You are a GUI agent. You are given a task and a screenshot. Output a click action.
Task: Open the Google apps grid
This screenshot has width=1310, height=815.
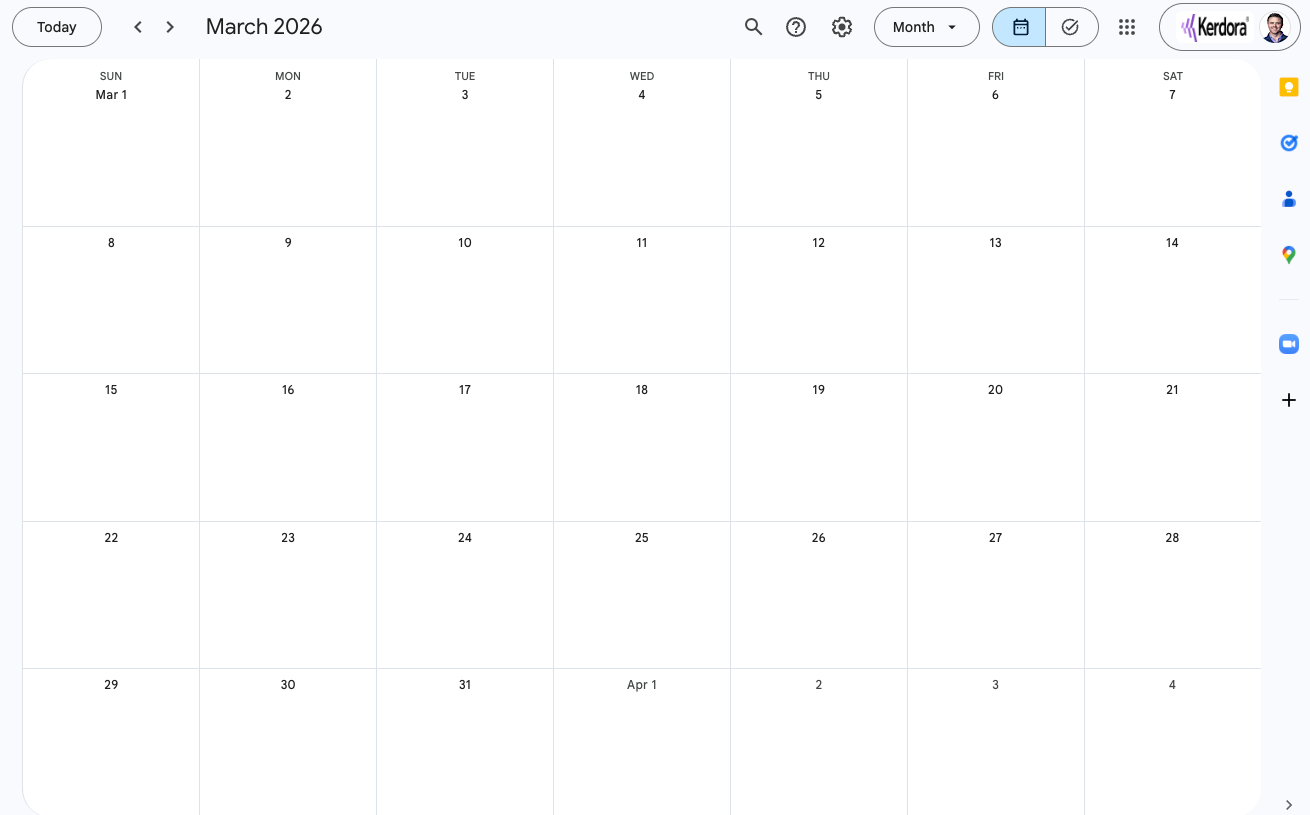(1127, 27)
